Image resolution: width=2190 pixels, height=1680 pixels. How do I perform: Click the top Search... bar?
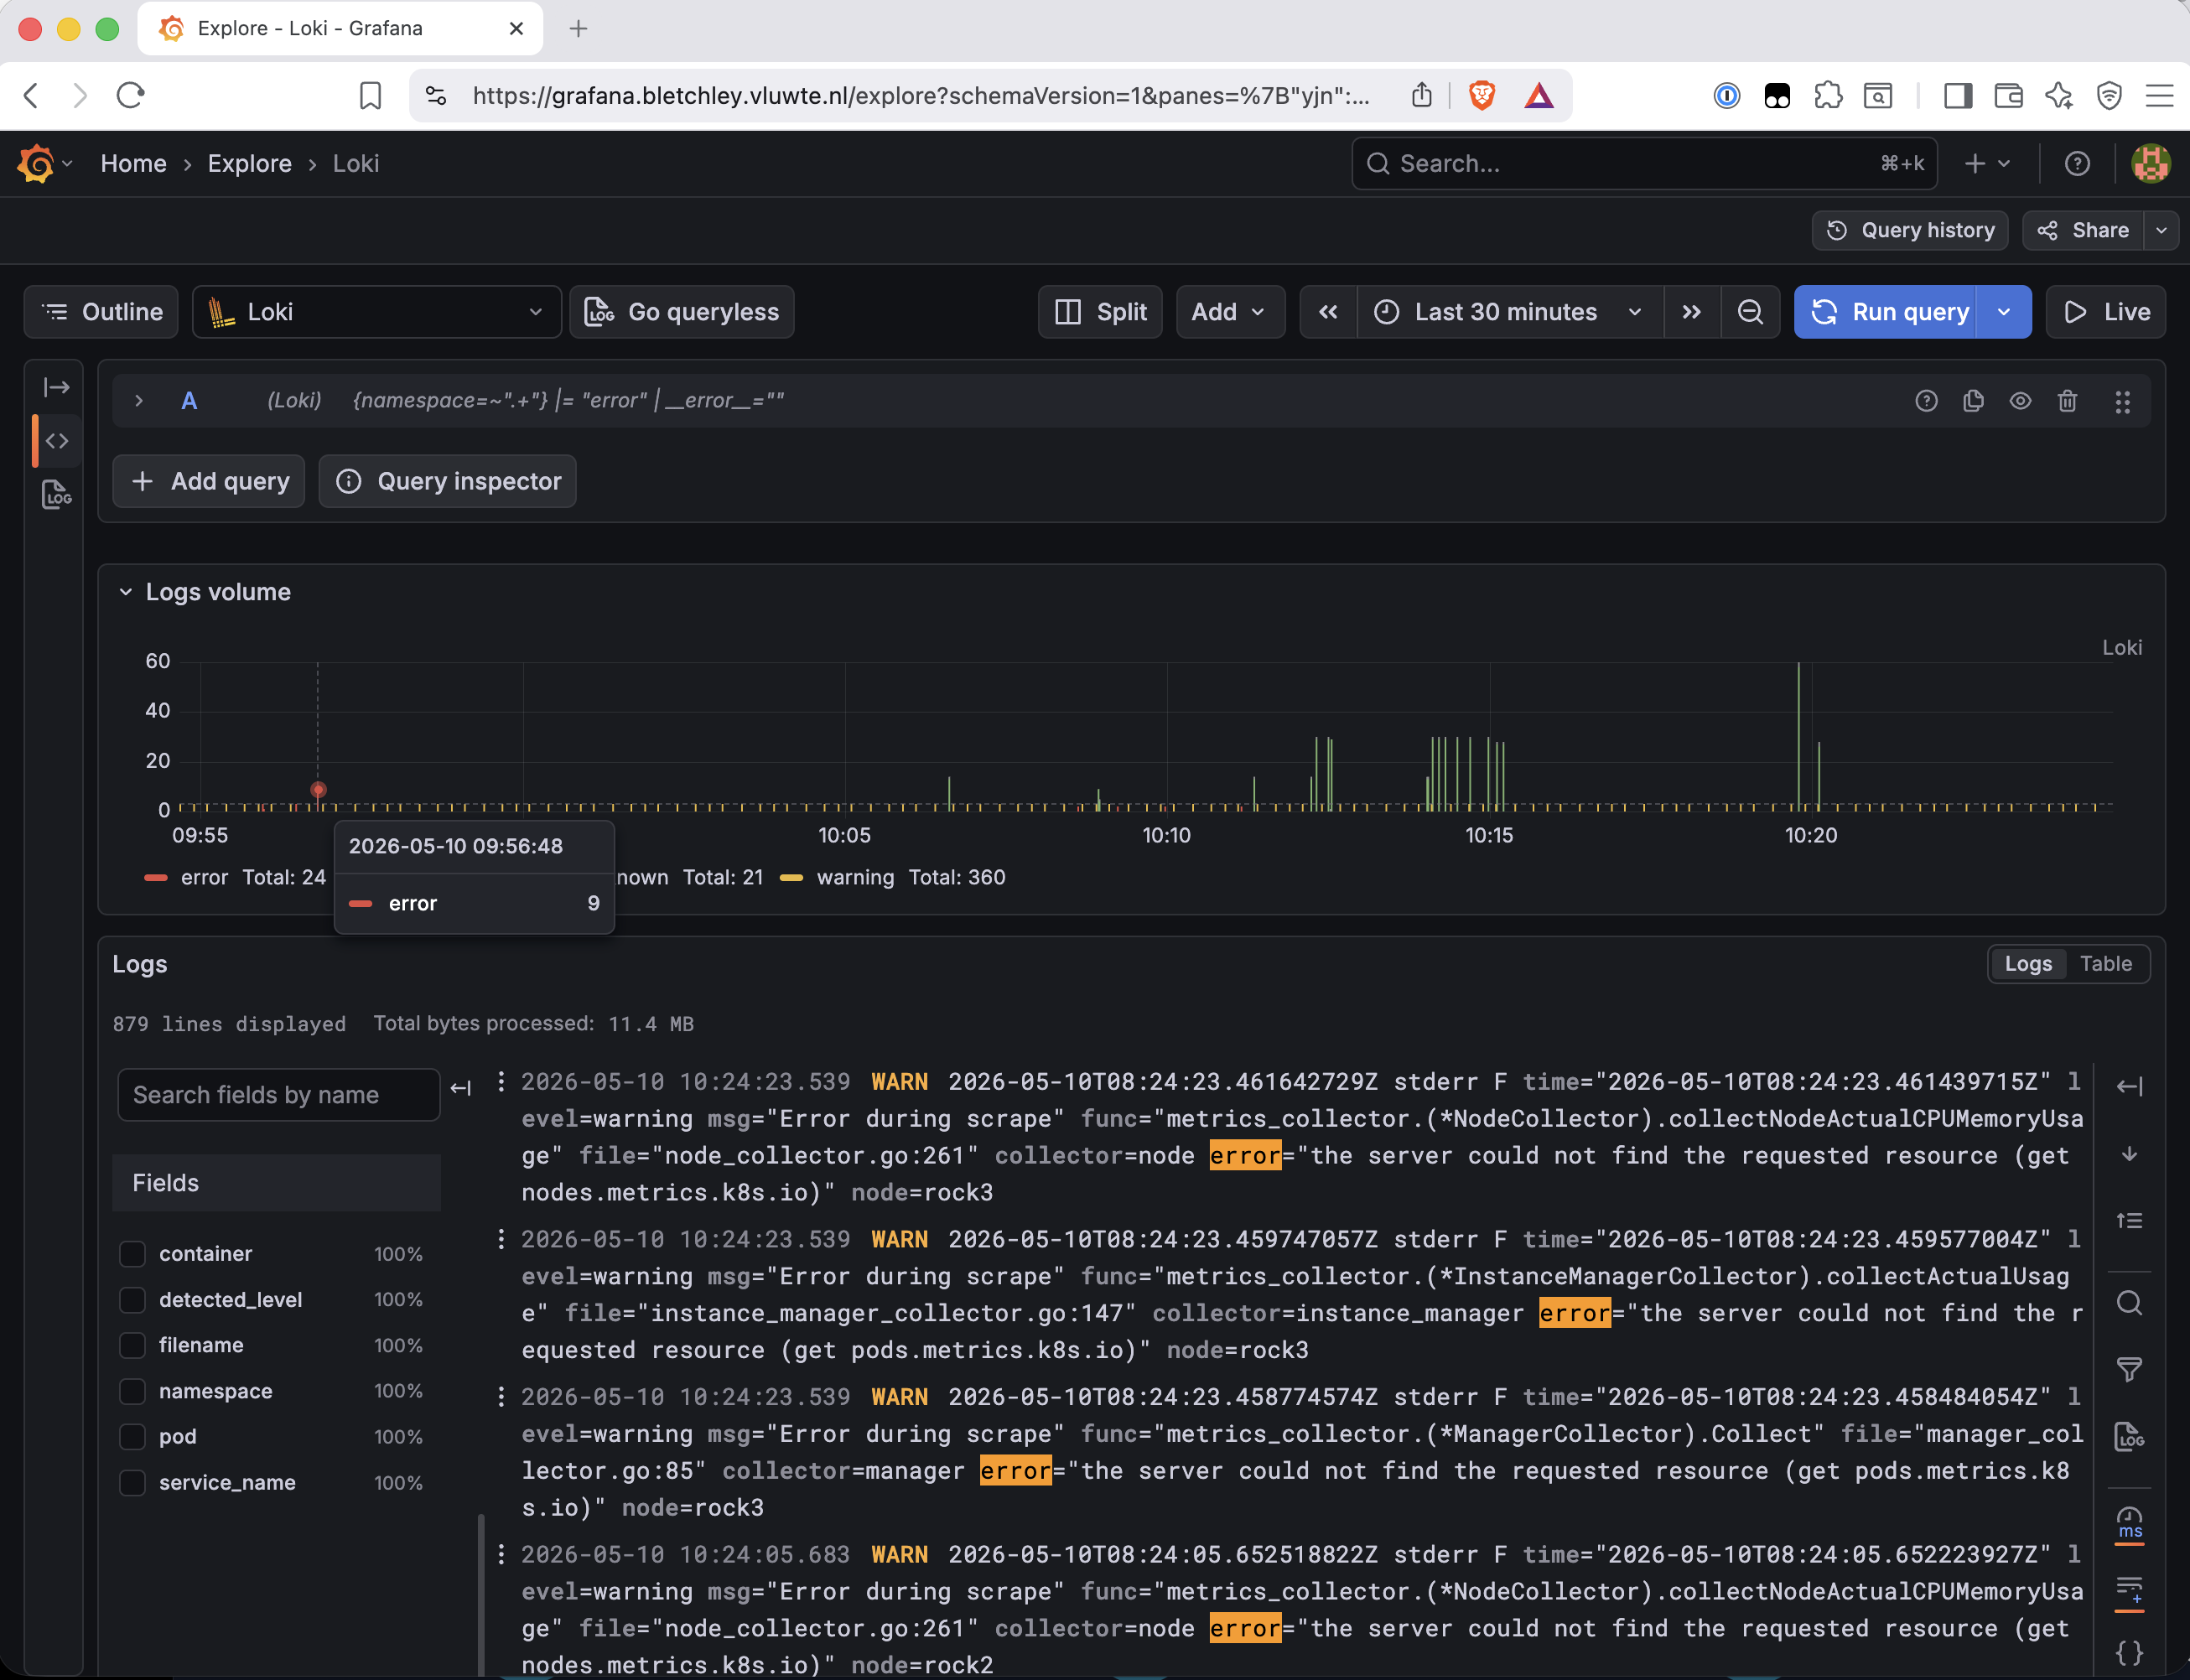[x=1644, y=163]
